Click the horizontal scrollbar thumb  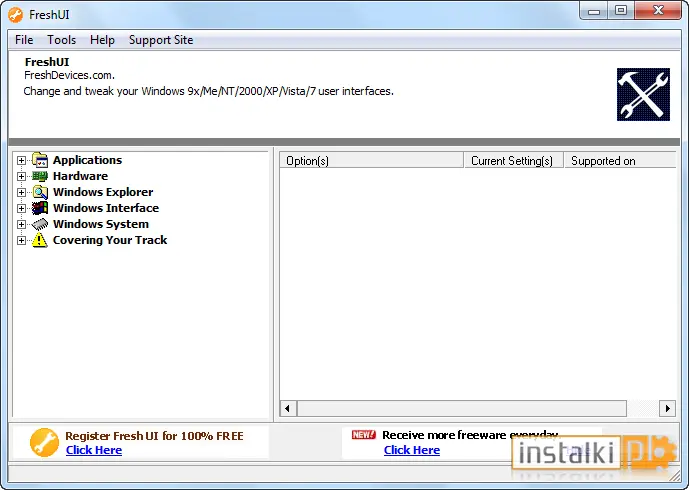462,408
